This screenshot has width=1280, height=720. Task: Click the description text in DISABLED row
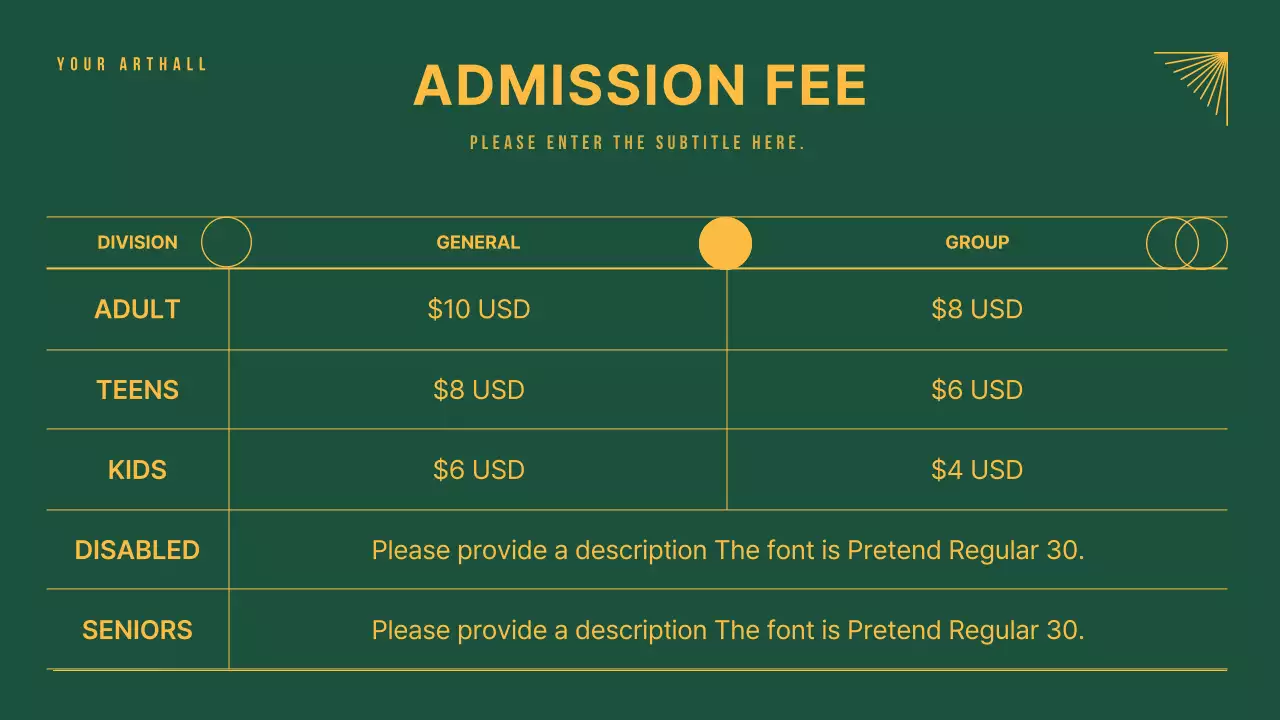tap(727, 549)
